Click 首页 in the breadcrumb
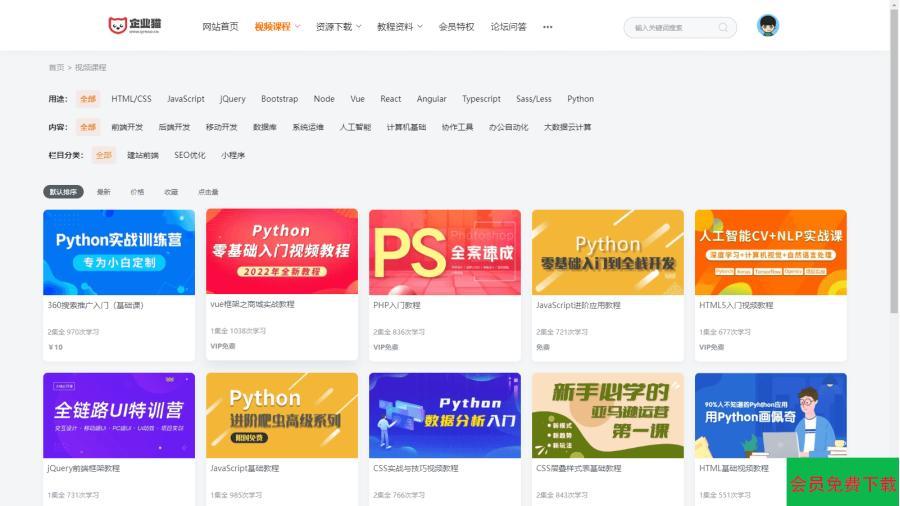Viewport: 900px width, 506px height. coord(56,68)
